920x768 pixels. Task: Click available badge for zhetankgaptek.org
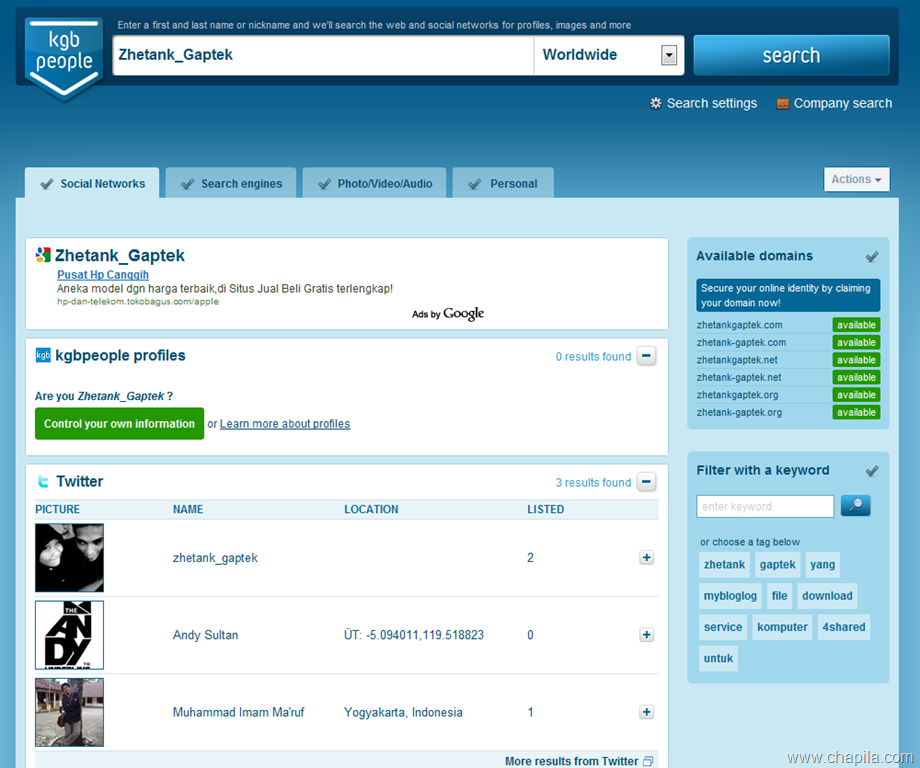(856, 395)
